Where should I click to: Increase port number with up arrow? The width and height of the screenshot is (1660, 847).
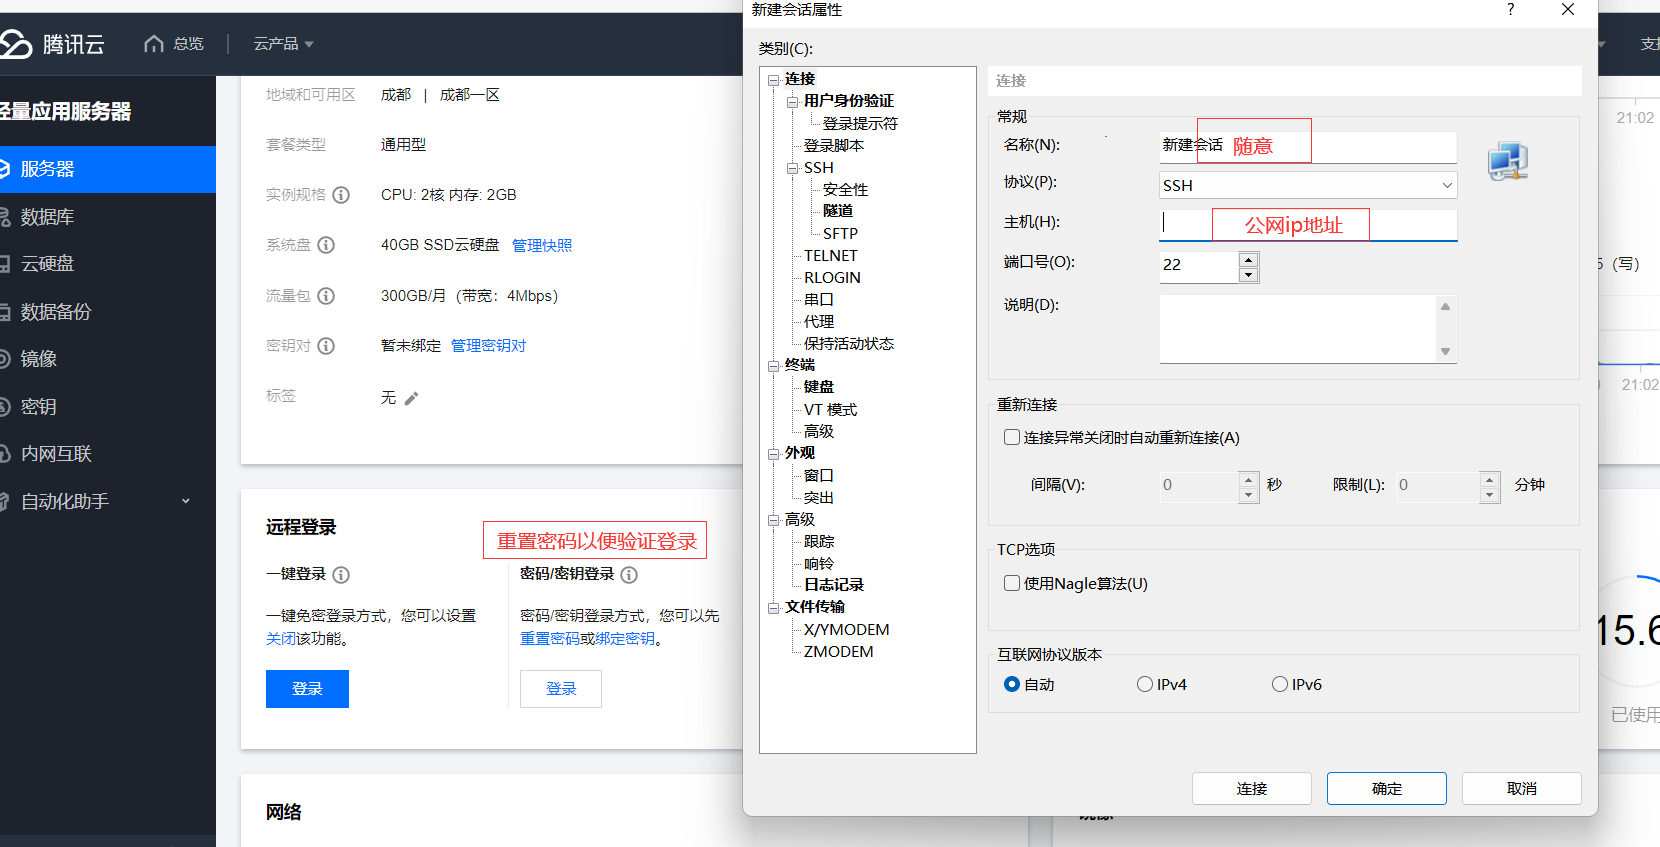point(1248,260)
